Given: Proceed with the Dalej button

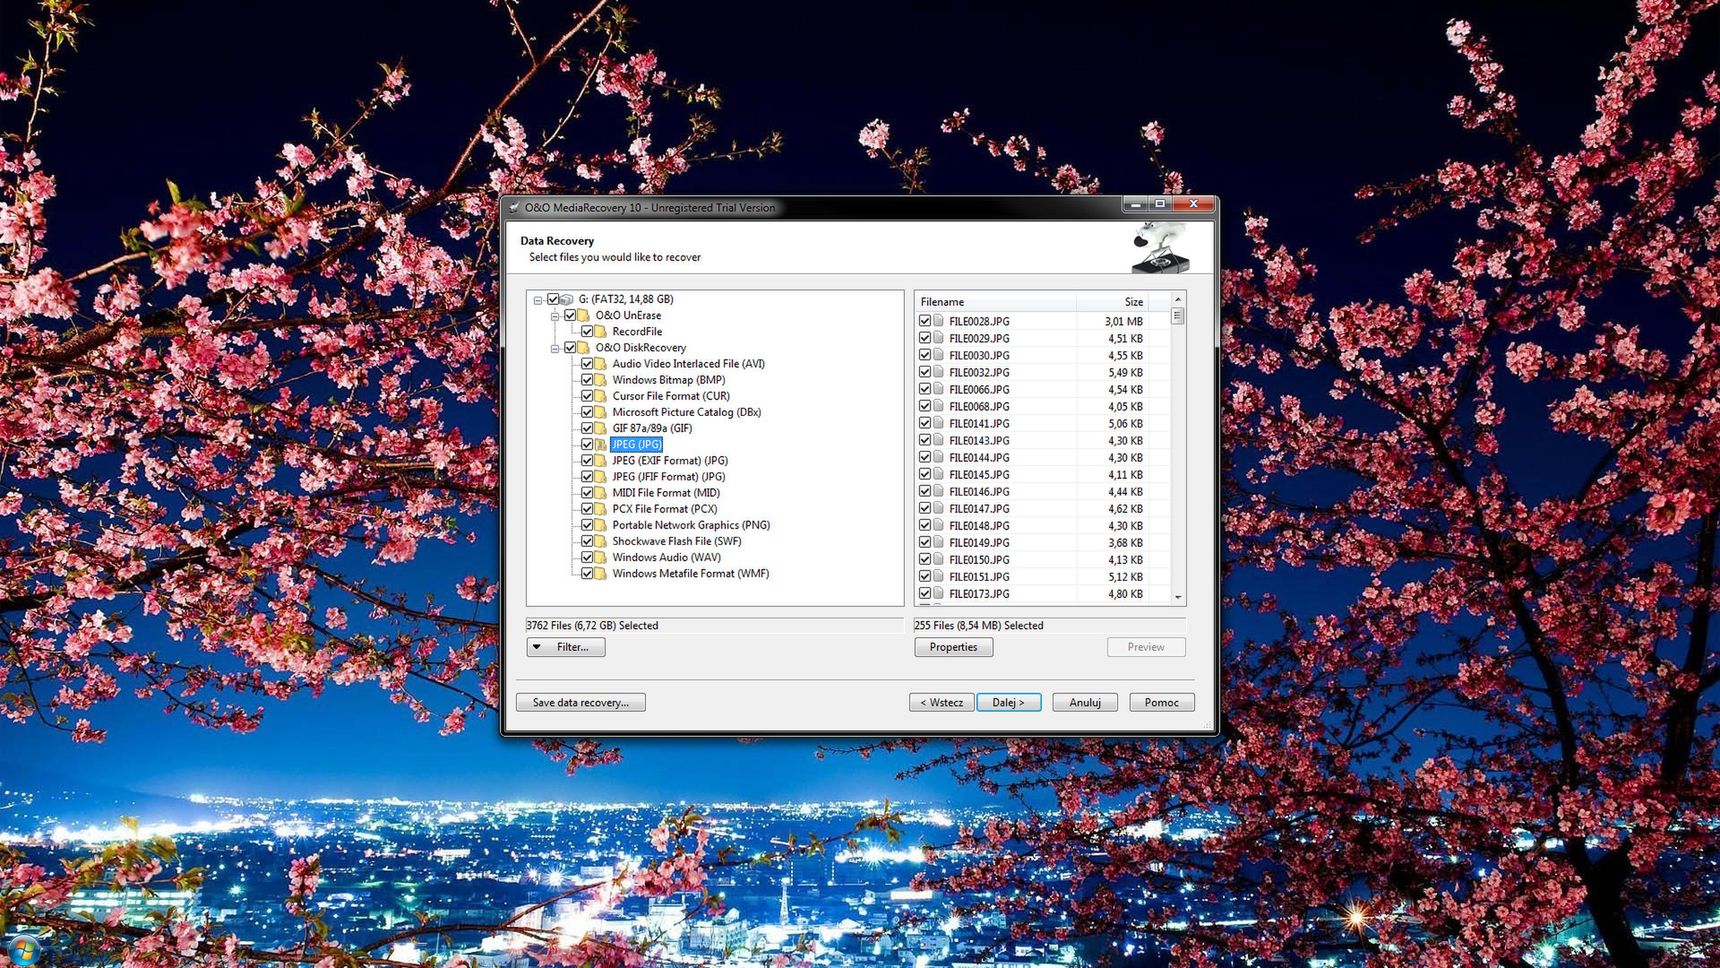Looking at the screenshot, I should [x=1008, y=702].
